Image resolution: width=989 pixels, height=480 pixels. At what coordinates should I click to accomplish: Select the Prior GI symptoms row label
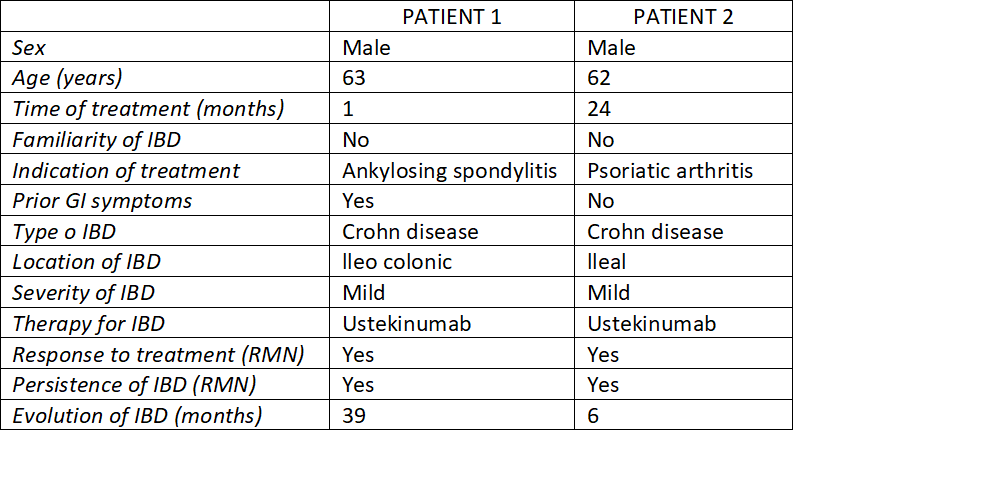103,201
